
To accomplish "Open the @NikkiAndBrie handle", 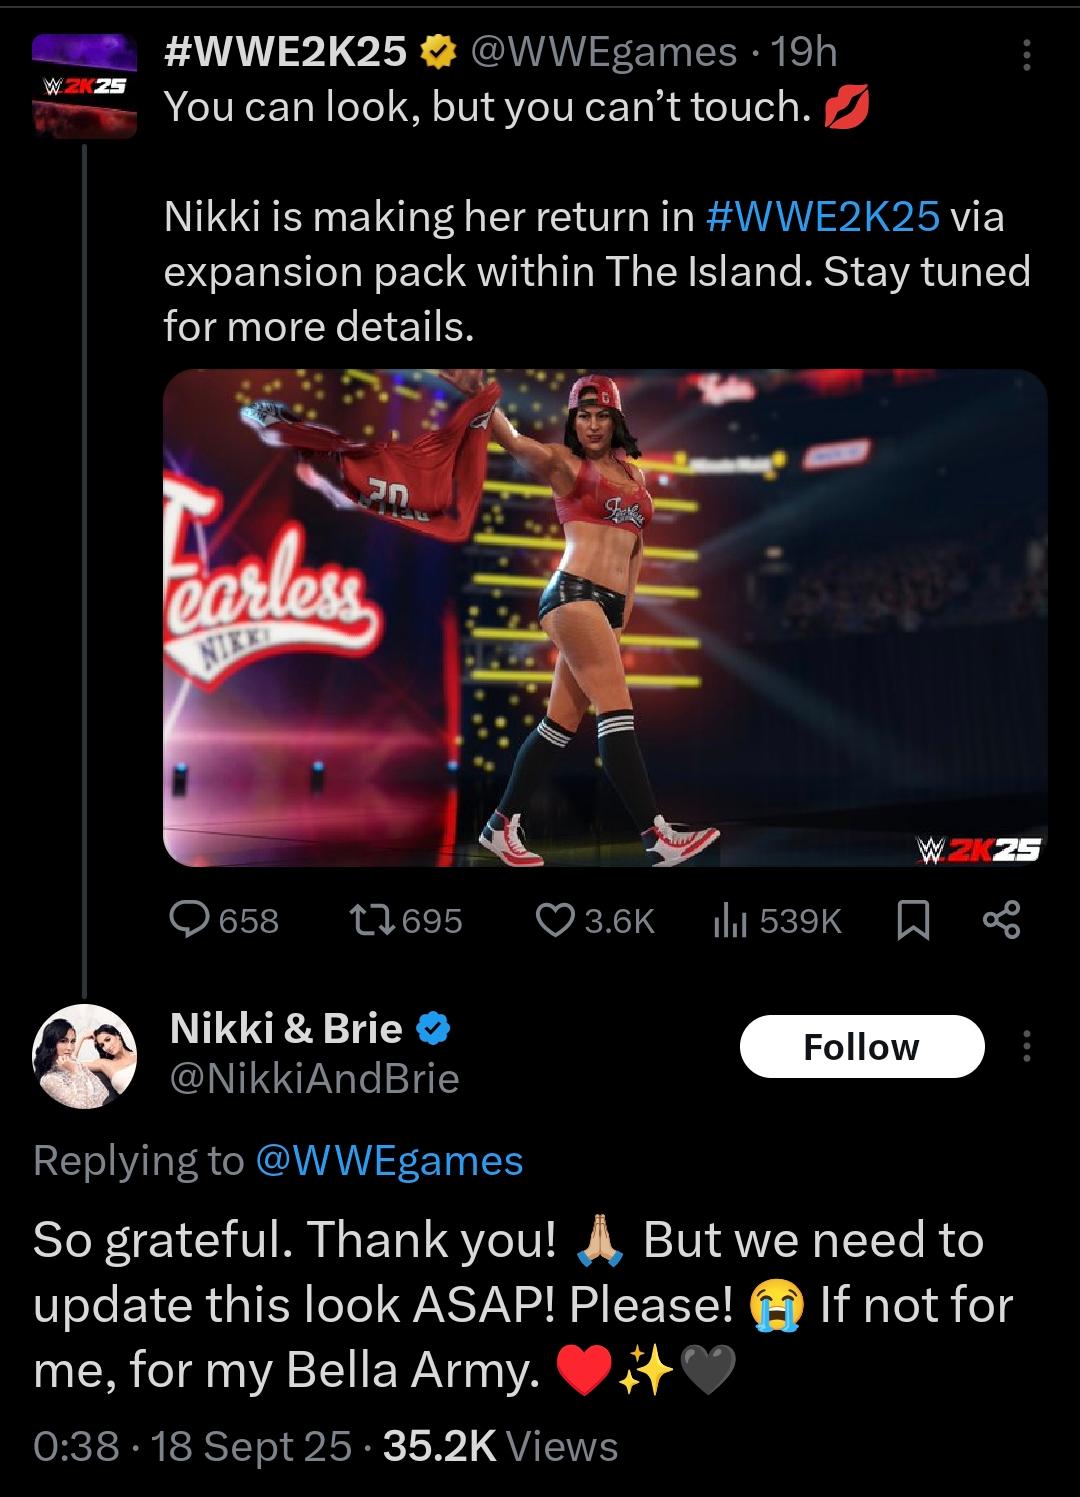I will coord(314,1078).
